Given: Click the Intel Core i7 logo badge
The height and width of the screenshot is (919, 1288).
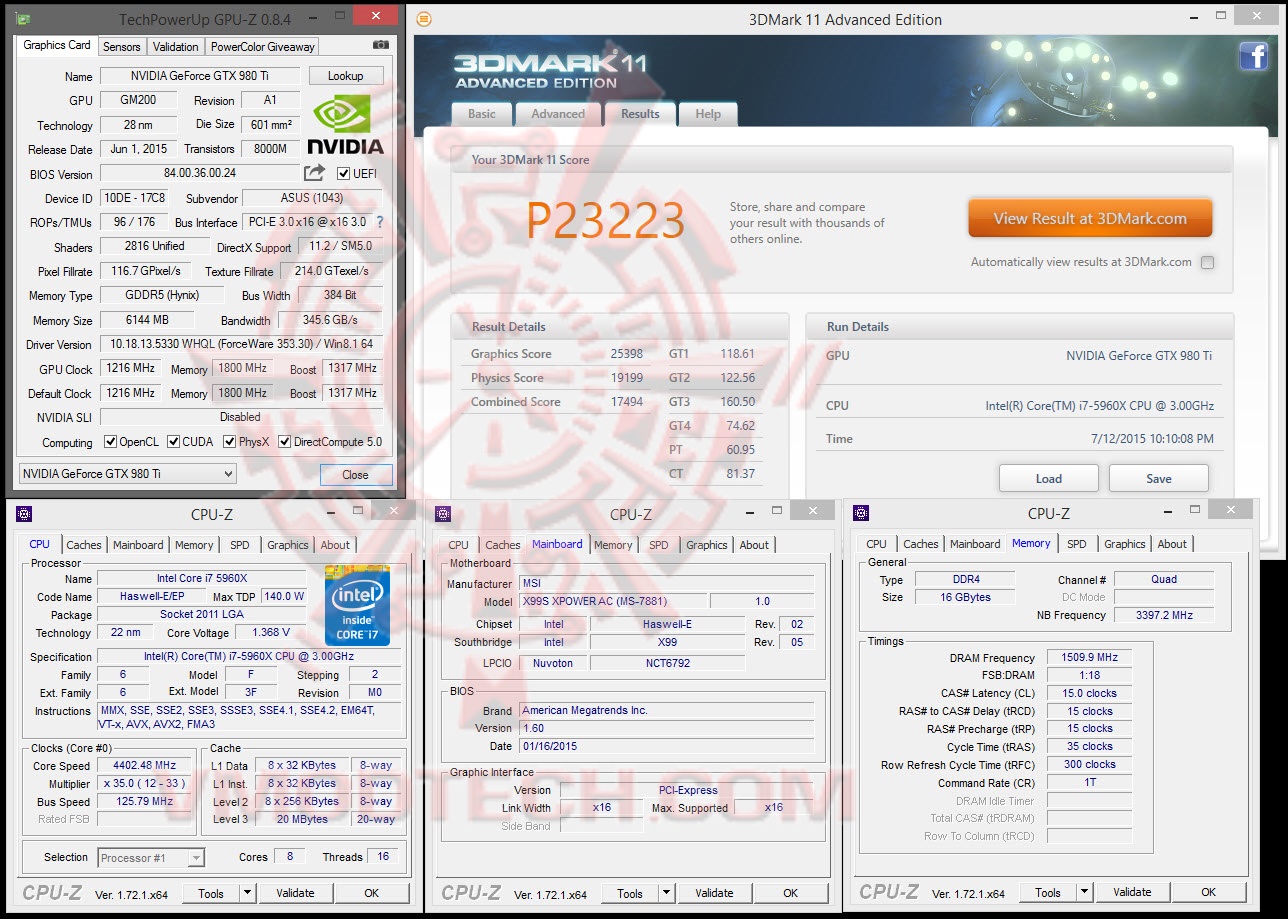Looking at the screenshot, I should point(357,605).
